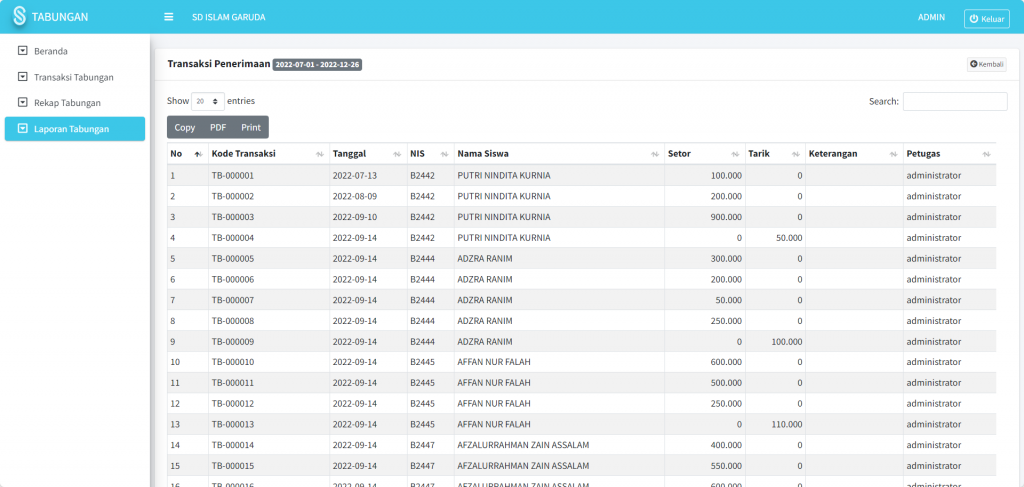Click Tarik value 50.000
The image size is (1024, 487).
pos(789,238)
